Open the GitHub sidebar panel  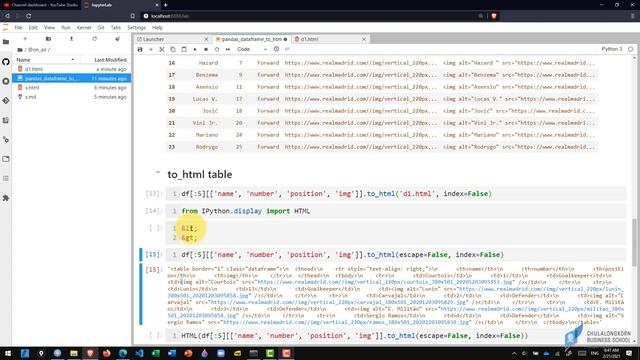click(x=6, y=62)
